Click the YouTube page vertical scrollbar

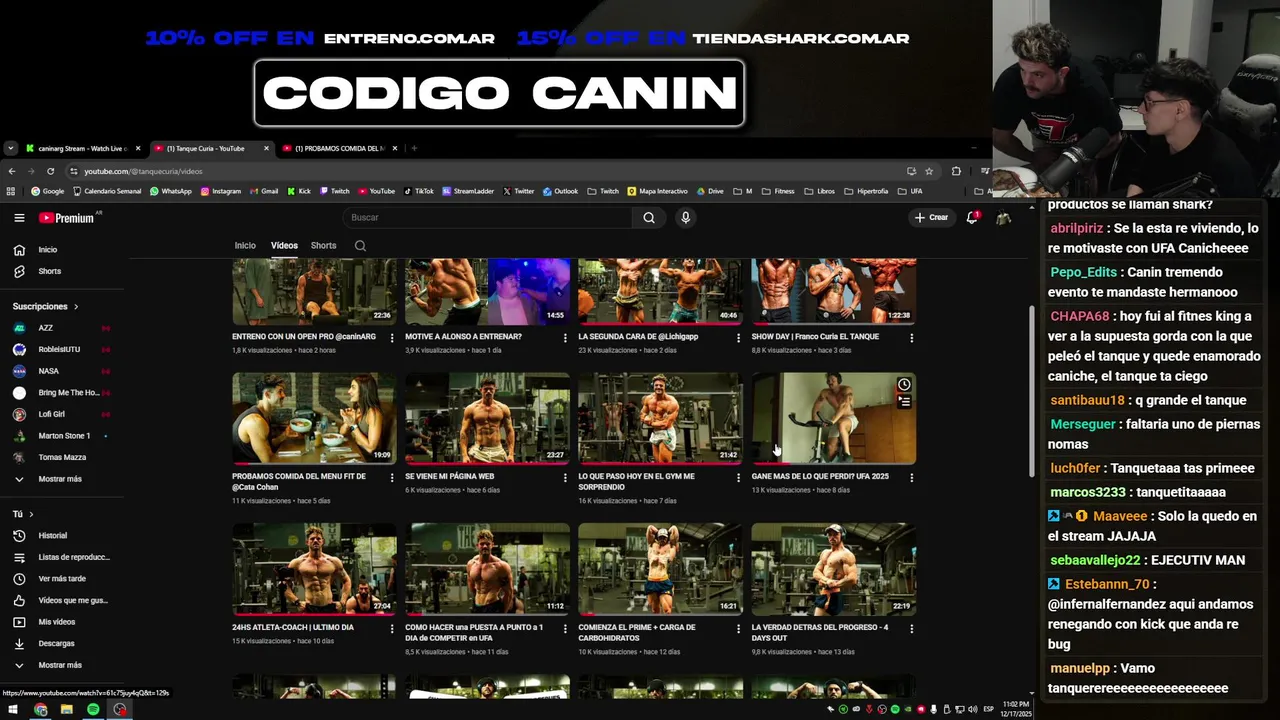click(1032, 392)
